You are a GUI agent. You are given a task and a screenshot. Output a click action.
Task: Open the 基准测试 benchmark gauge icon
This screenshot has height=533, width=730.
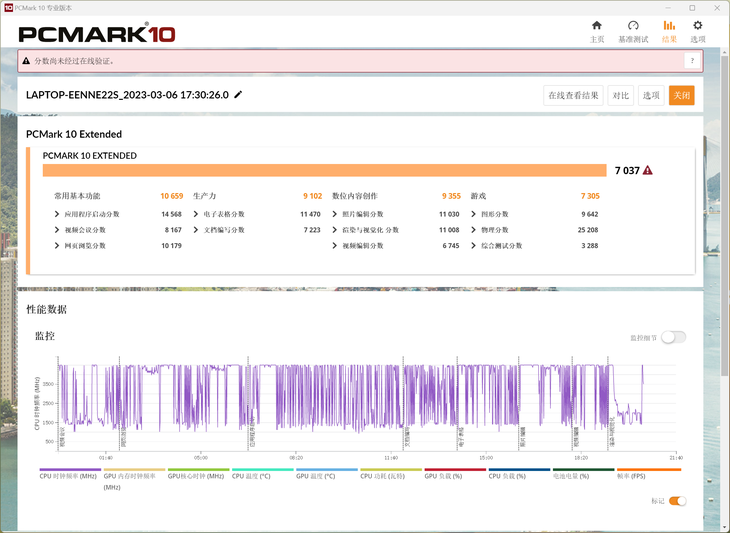633,26
